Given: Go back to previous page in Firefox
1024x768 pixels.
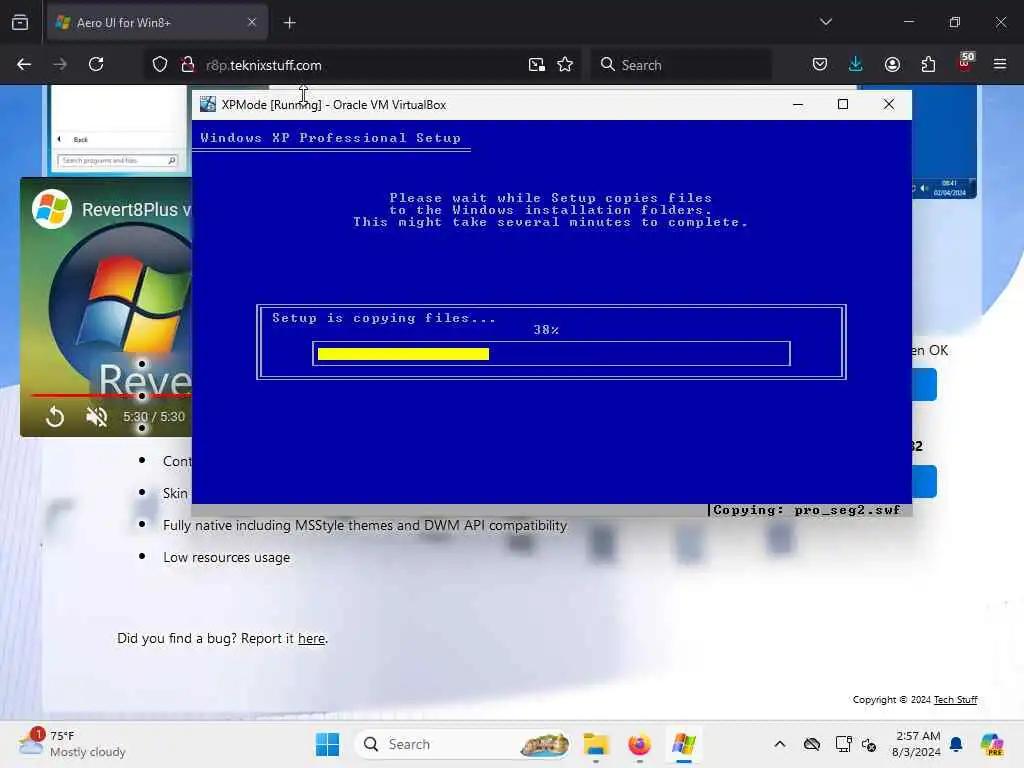Looking at the screenshot, I should click(24, 65).
